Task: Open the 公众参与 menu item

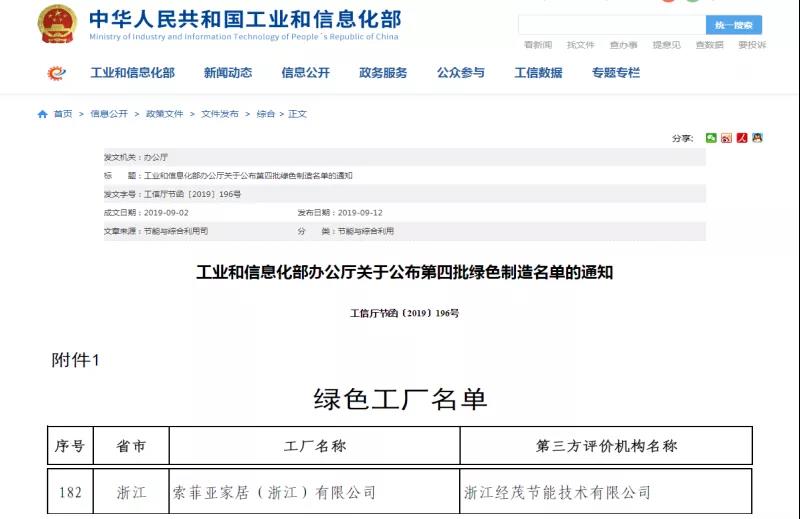Action: pos(460,73)
